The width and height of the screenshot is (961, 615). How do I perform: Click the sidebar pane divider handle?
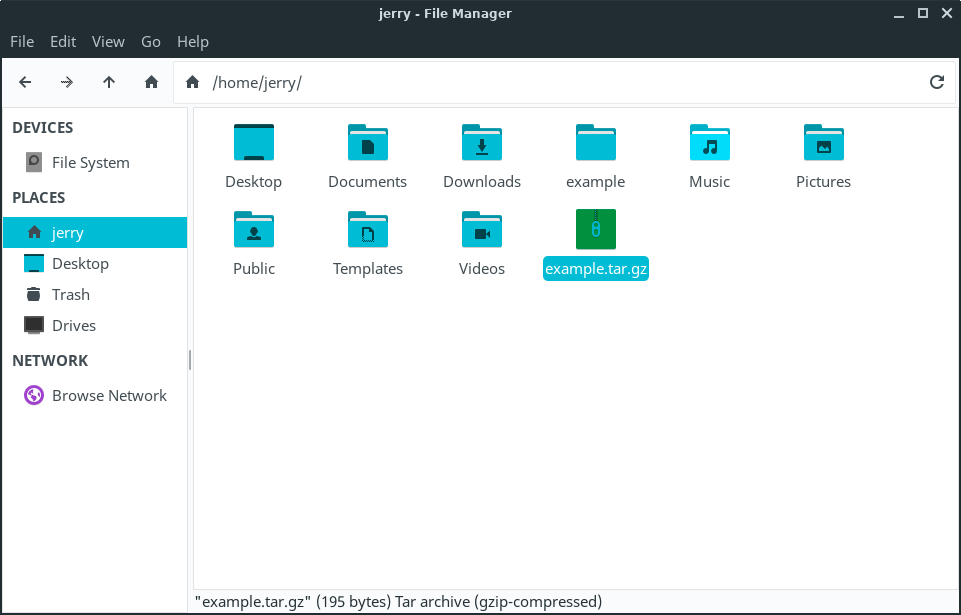(x=190, y=360)
